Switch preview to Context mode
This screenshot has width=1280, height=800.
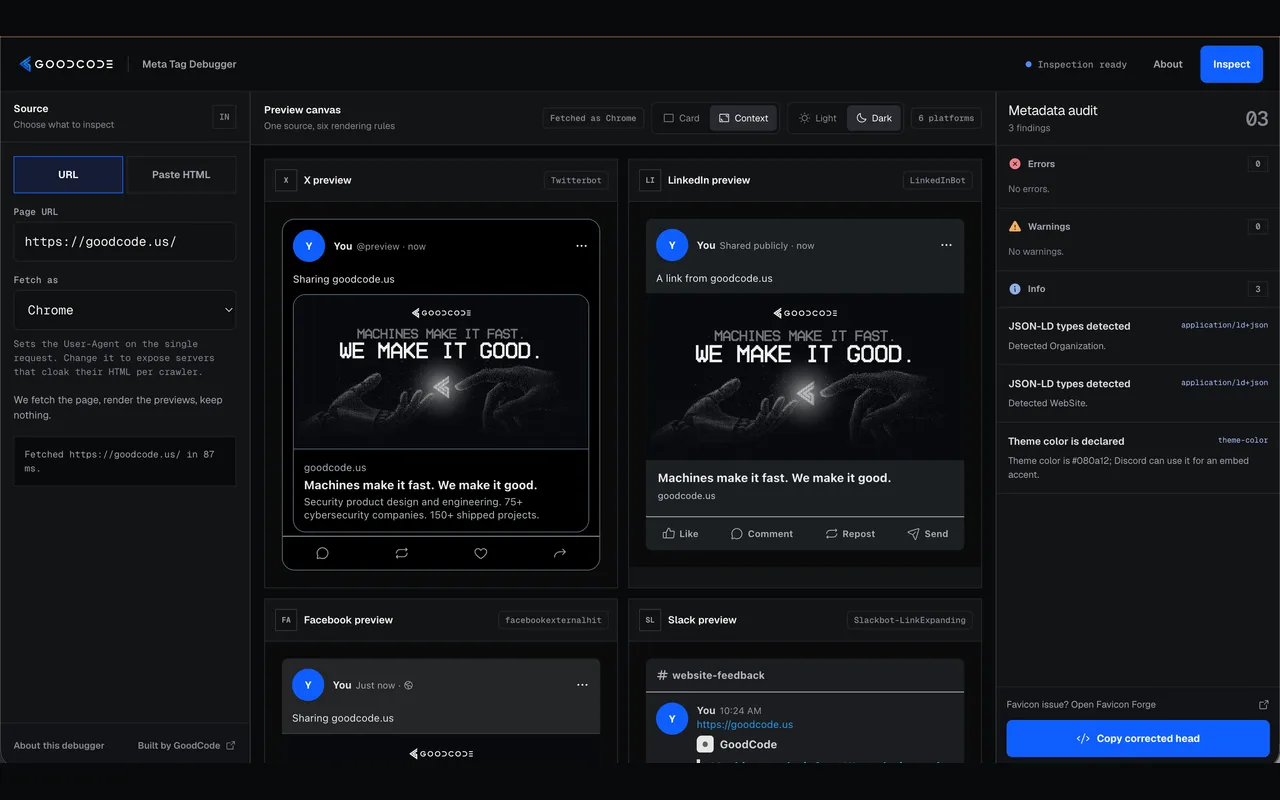tap(743, 118)
